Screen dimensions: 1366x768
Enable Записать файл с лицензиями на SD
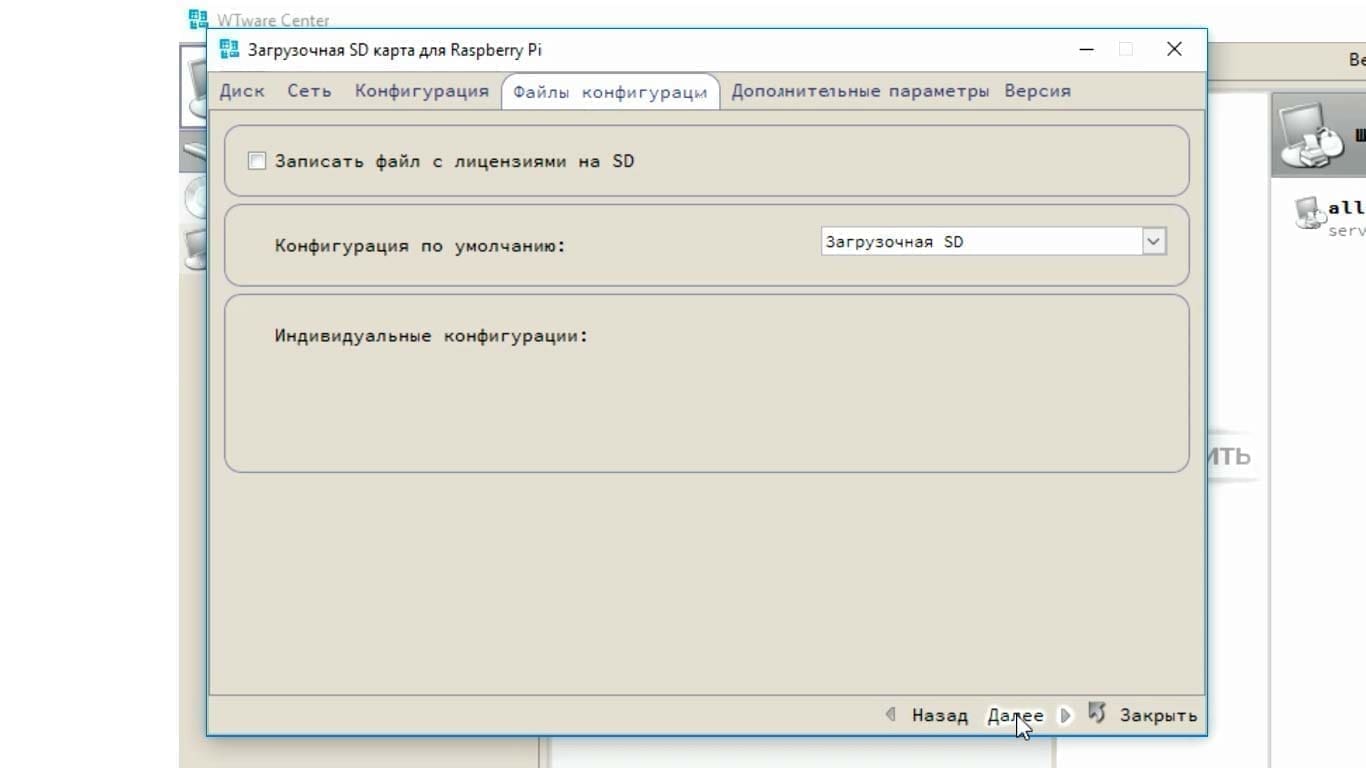point(257,161)
